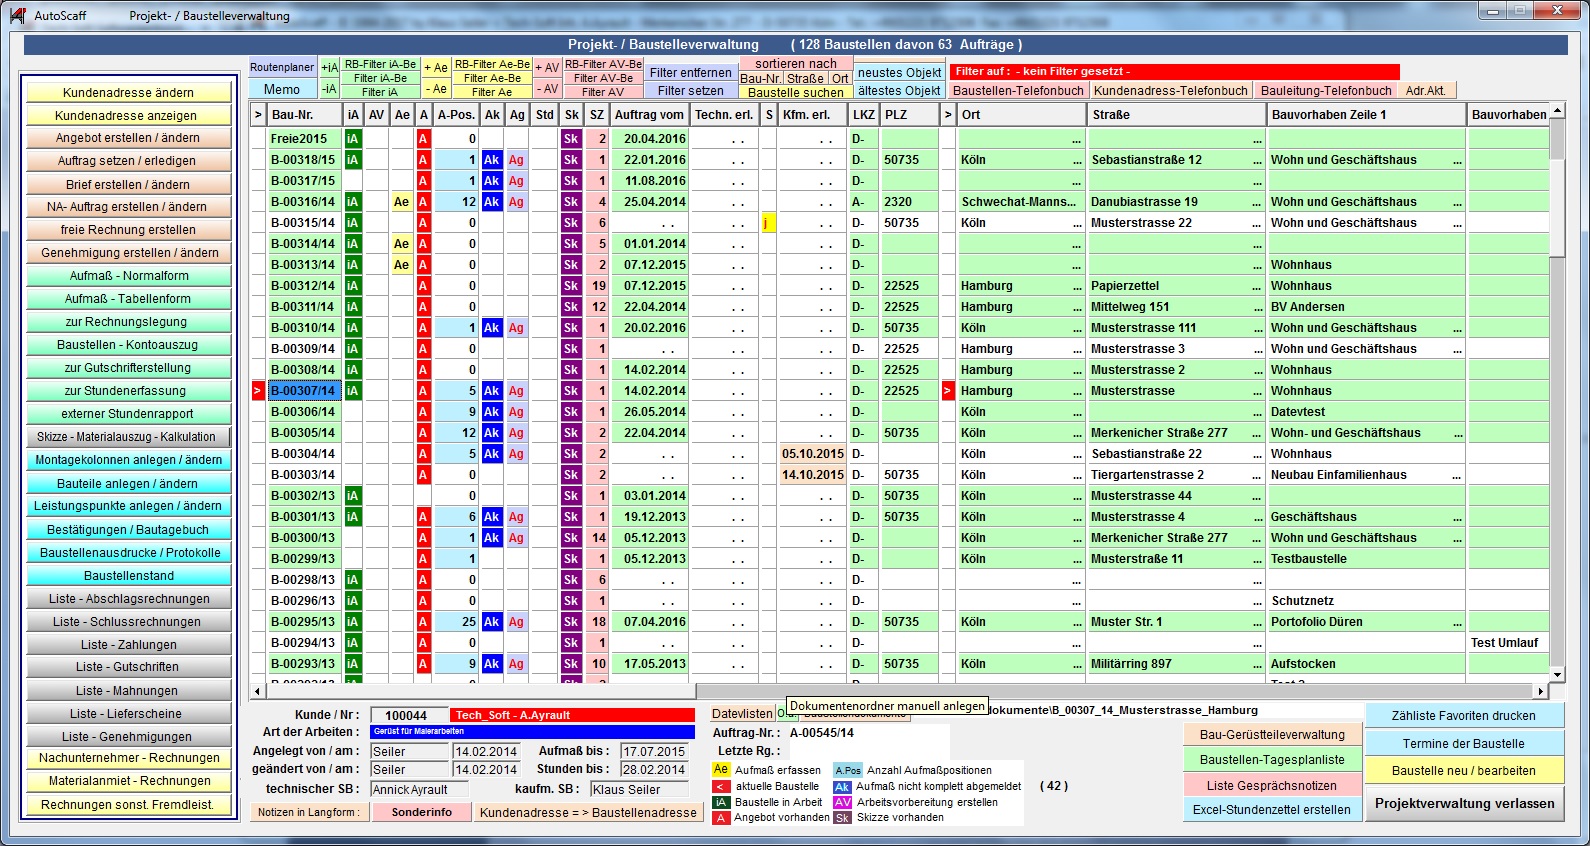This screenshot has height=846, width=1590.
Task: Click the blue Ak icon in row B-00316/14
Action: (x=491, y=202)
